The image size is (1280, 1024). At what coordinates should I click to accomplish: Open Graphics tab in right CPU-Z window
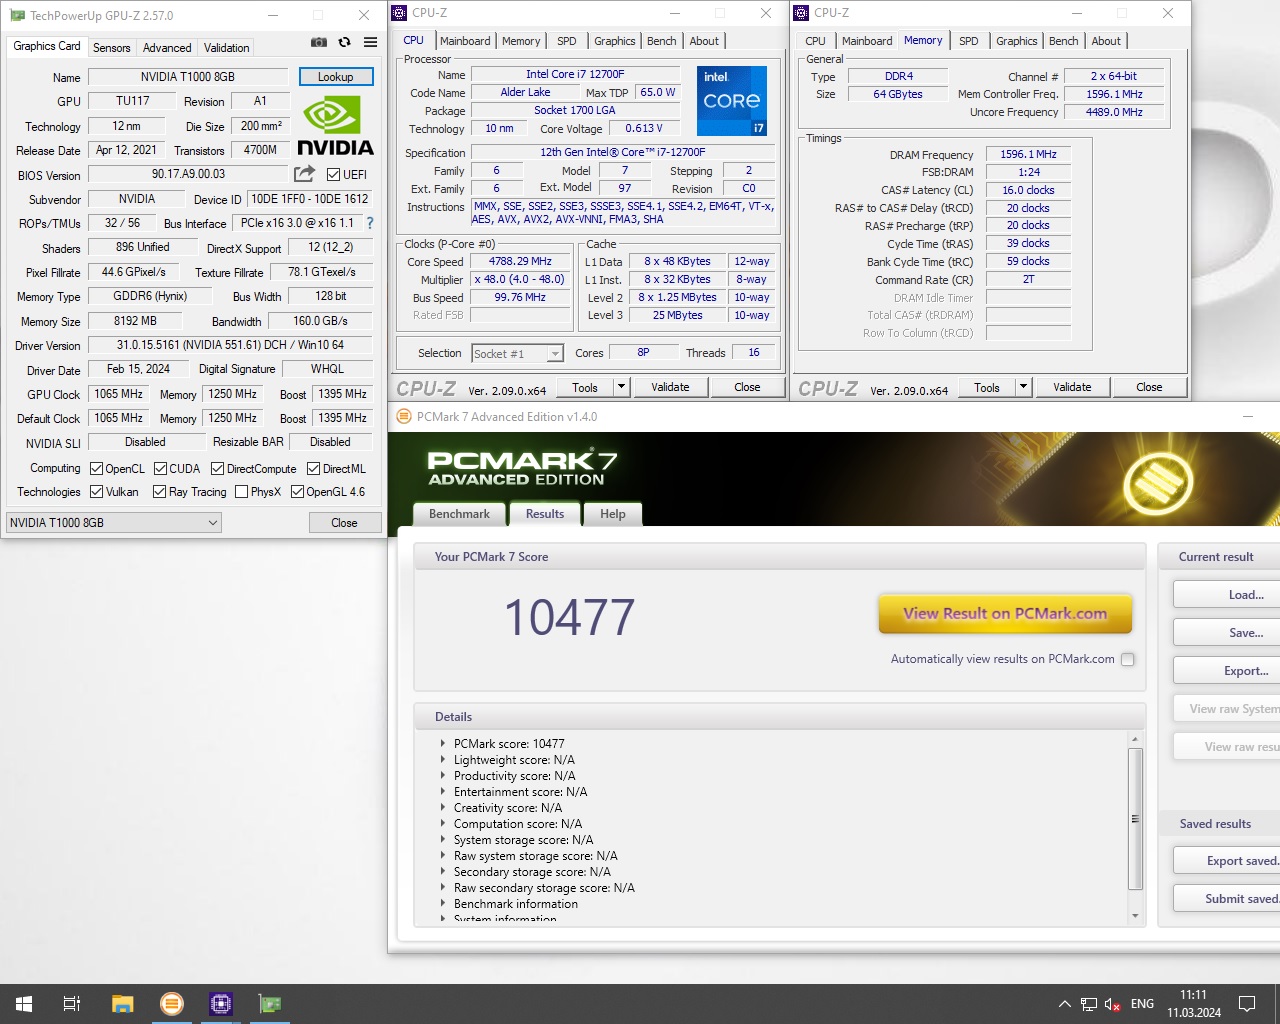1016,41
